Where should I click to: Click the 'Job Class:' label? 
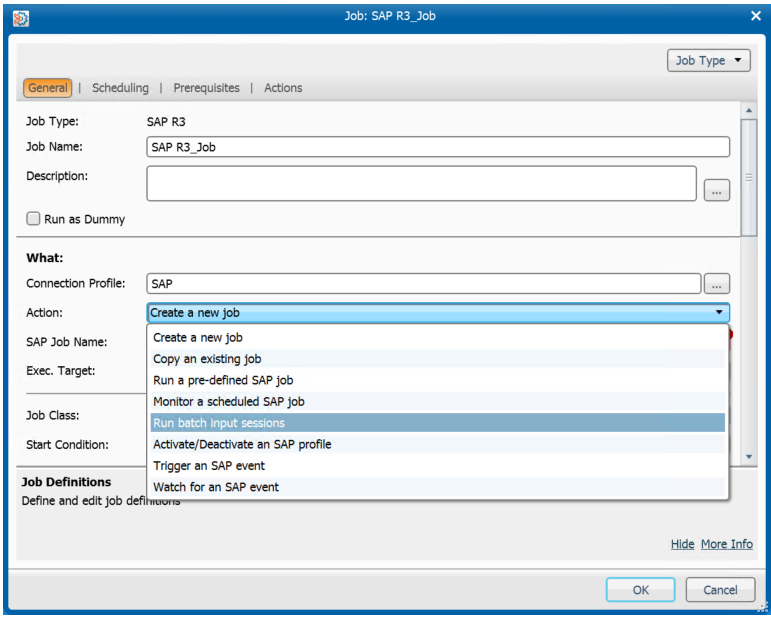click(x=53, y=415)
